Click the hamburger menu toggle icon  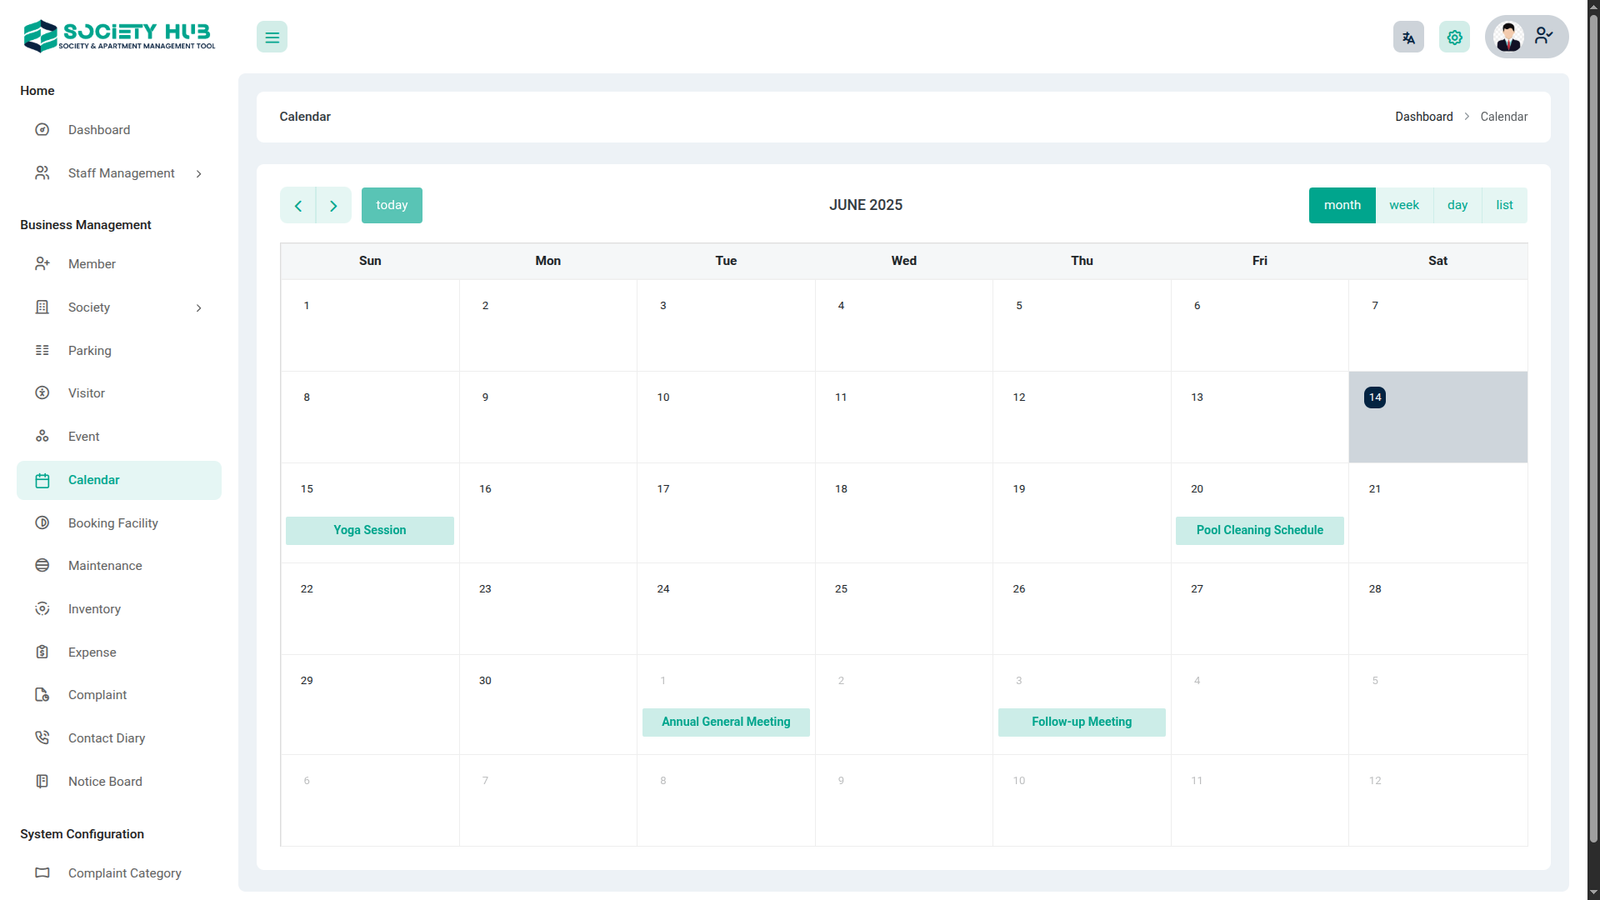(x=271, y=37)
